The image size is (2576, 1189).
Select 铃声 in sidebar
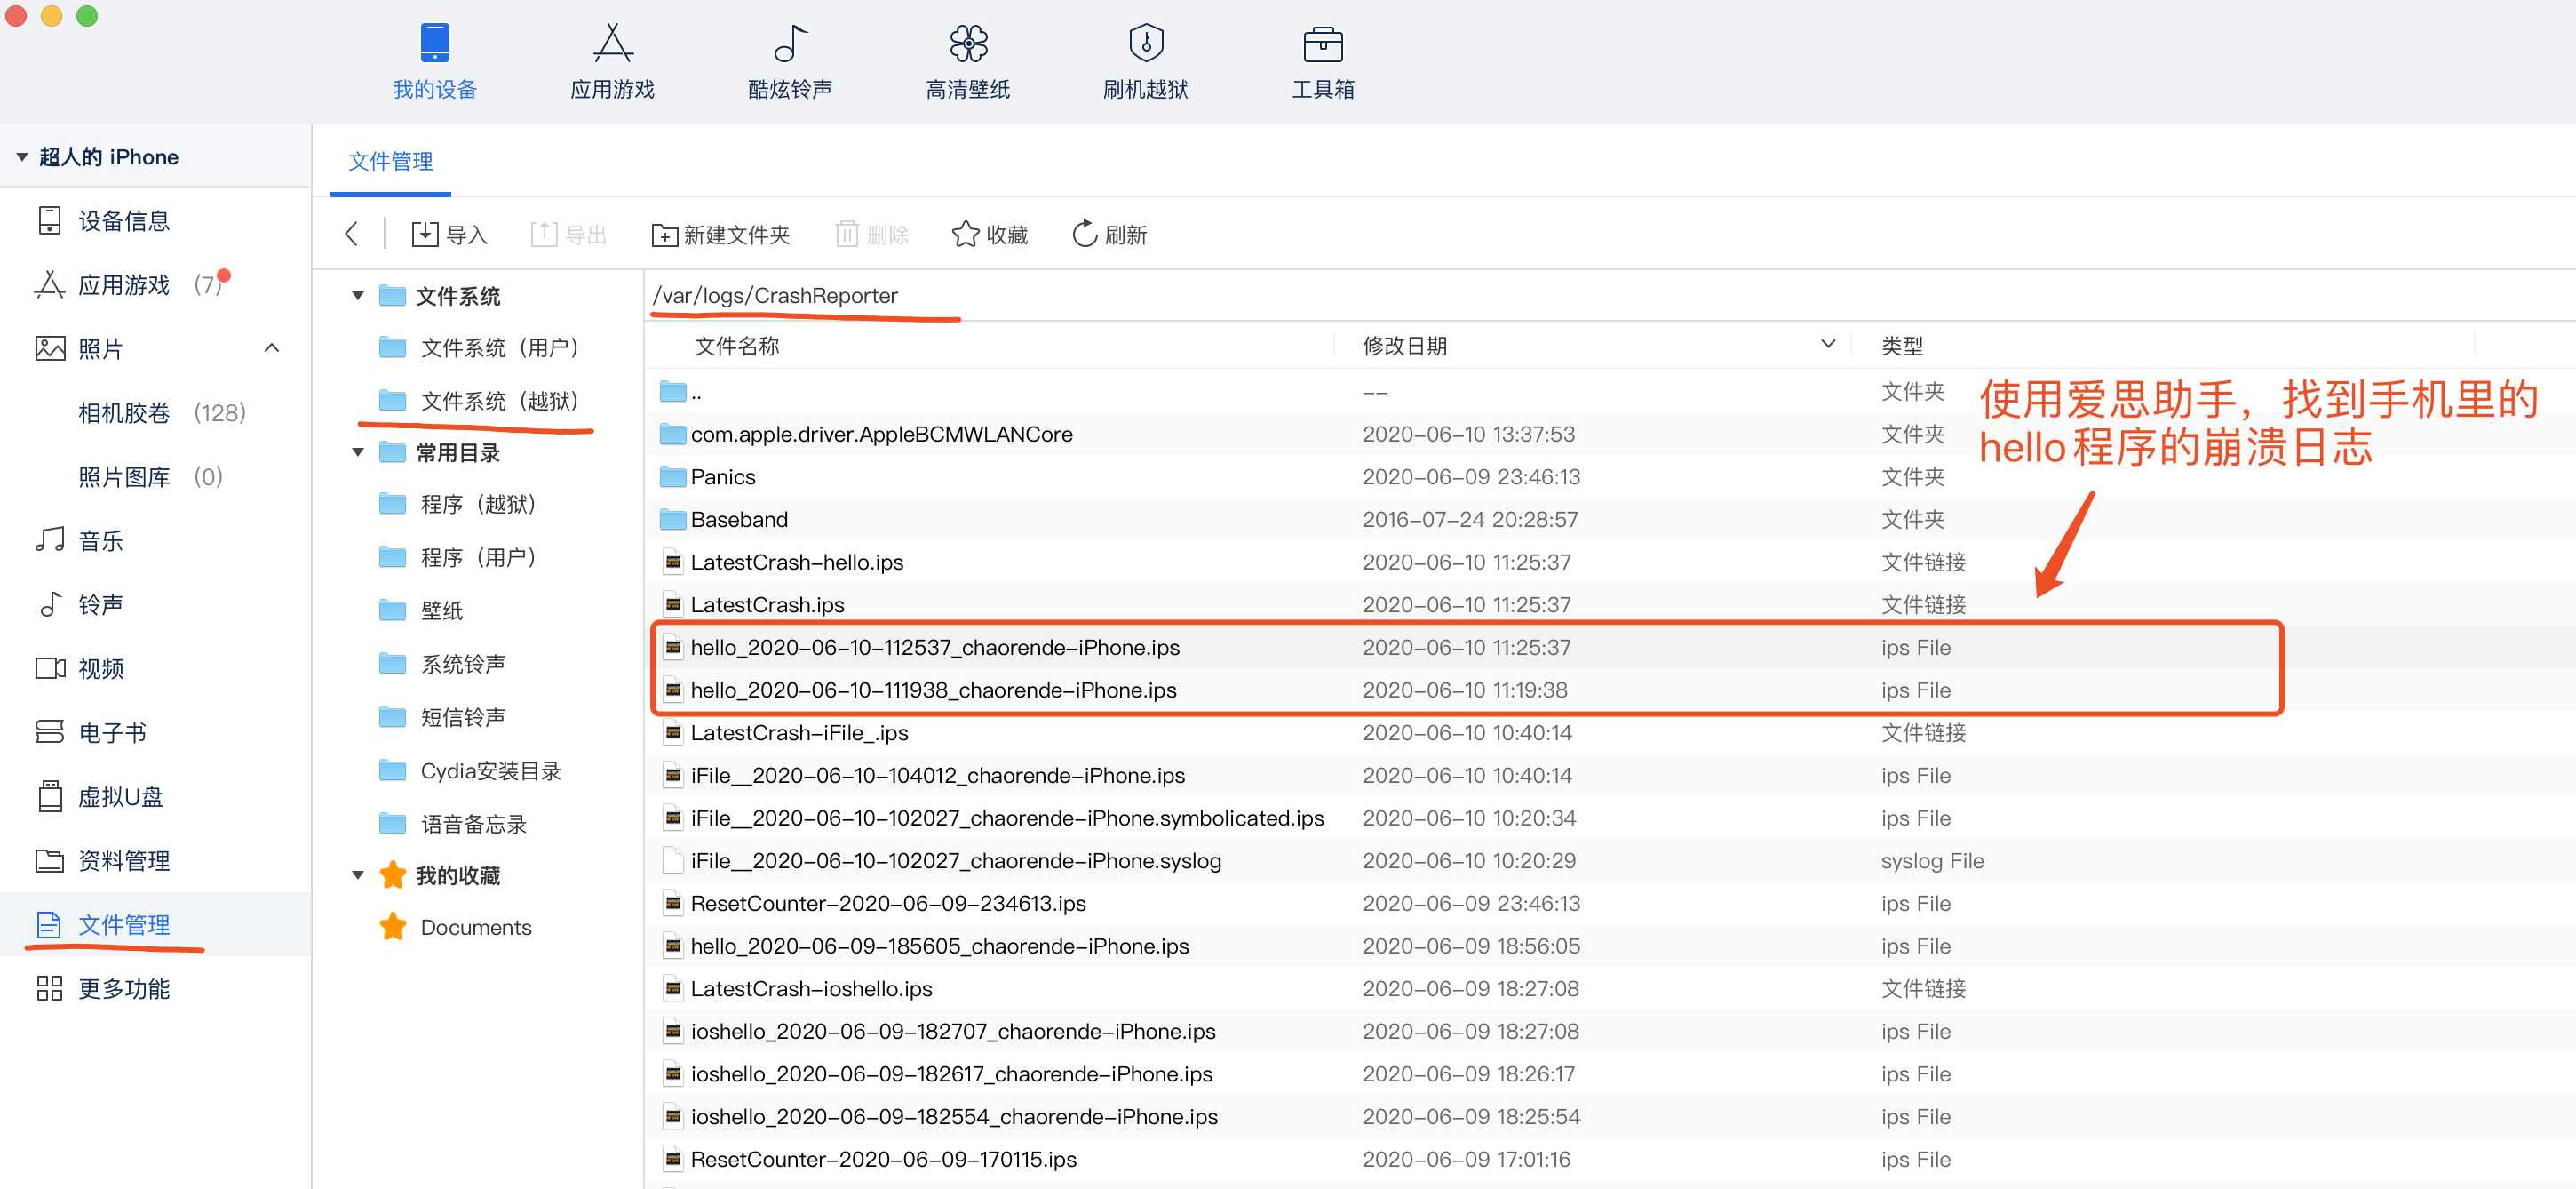point(156,605)
